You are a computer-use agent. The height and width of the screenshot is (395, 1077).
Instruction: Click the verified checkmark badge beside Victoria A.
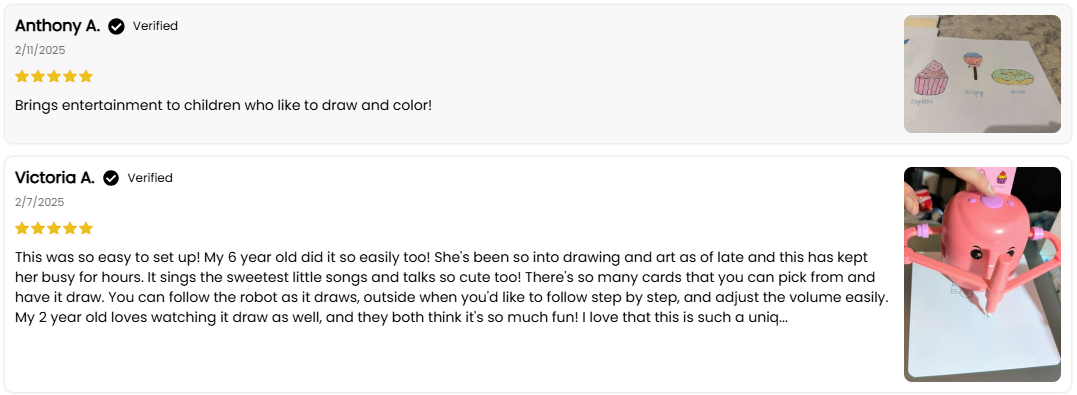(x=111, y=179)
